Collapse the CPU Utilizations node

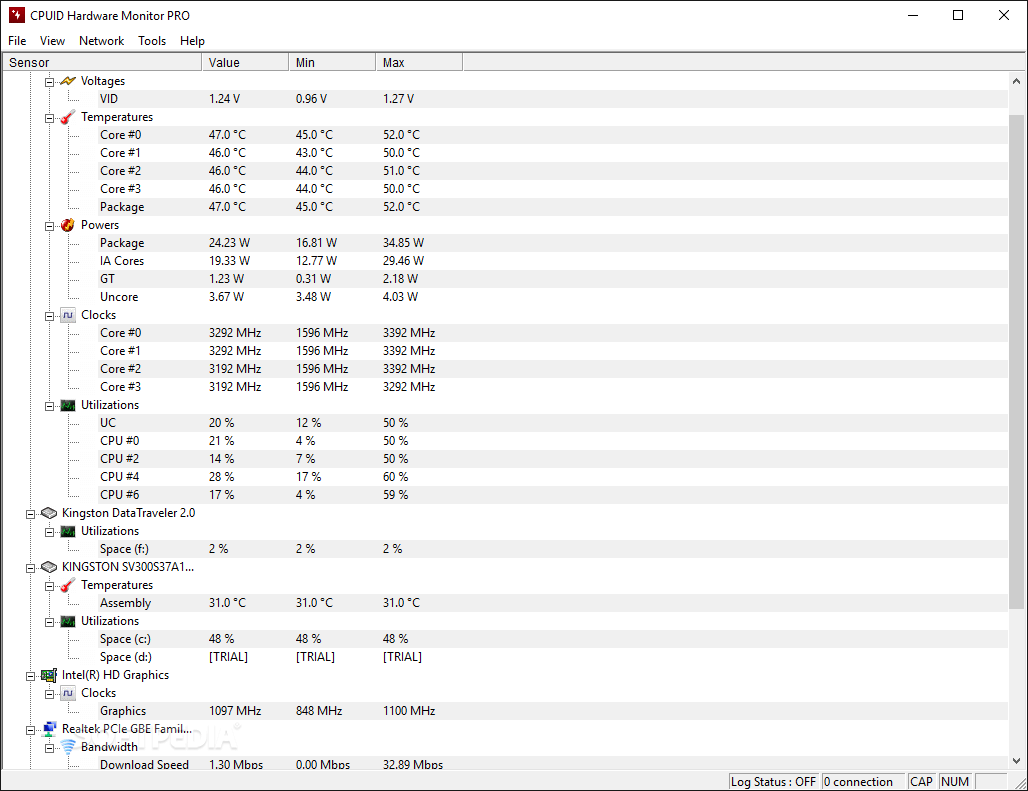pyautogui.click(x=49, y=406)
